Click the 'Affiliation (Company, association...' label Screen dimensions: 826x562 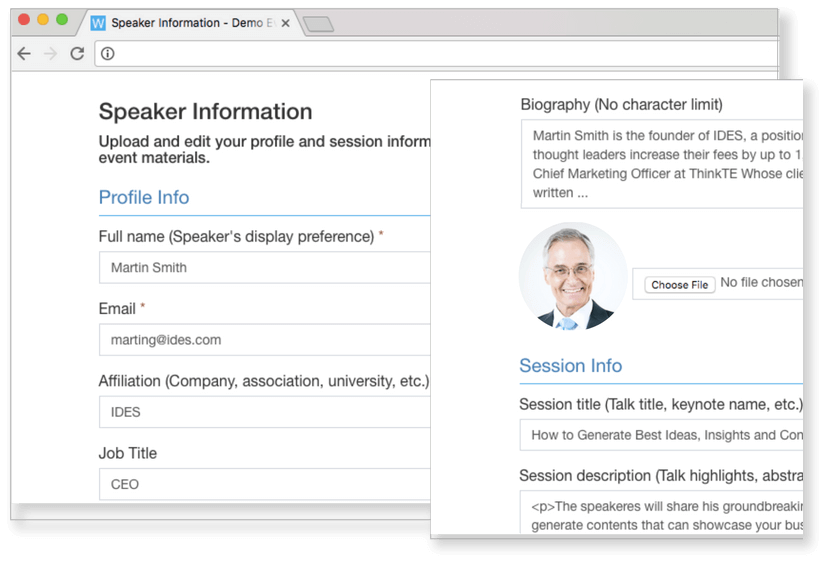(x=264, y=381)
